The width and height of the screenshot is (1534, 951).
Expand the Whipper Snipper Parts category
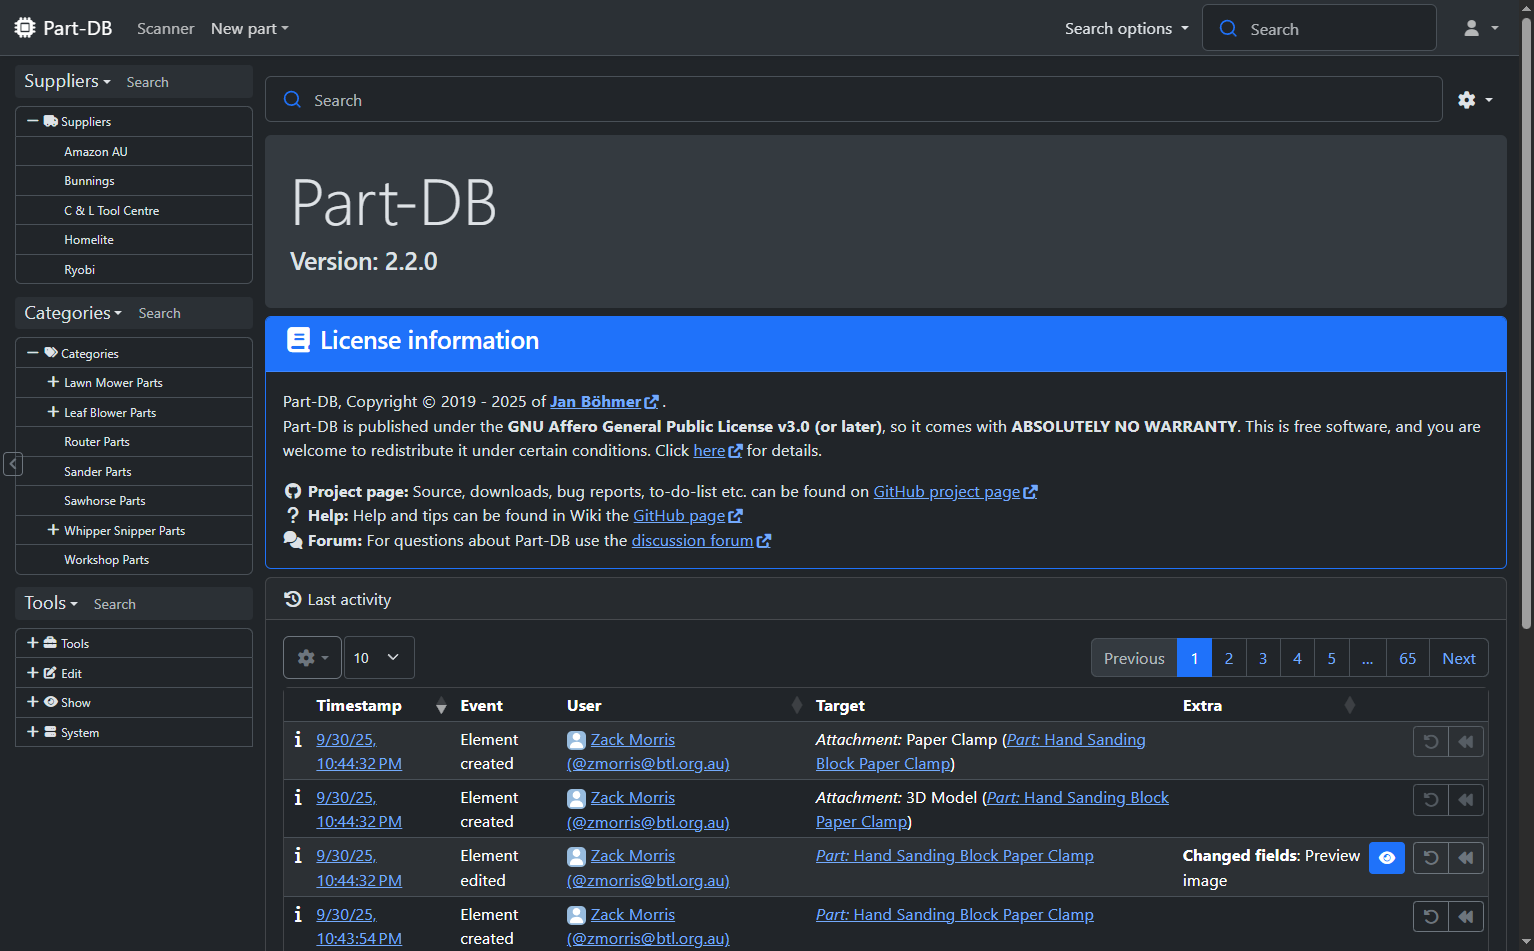[x=53, y=530]
